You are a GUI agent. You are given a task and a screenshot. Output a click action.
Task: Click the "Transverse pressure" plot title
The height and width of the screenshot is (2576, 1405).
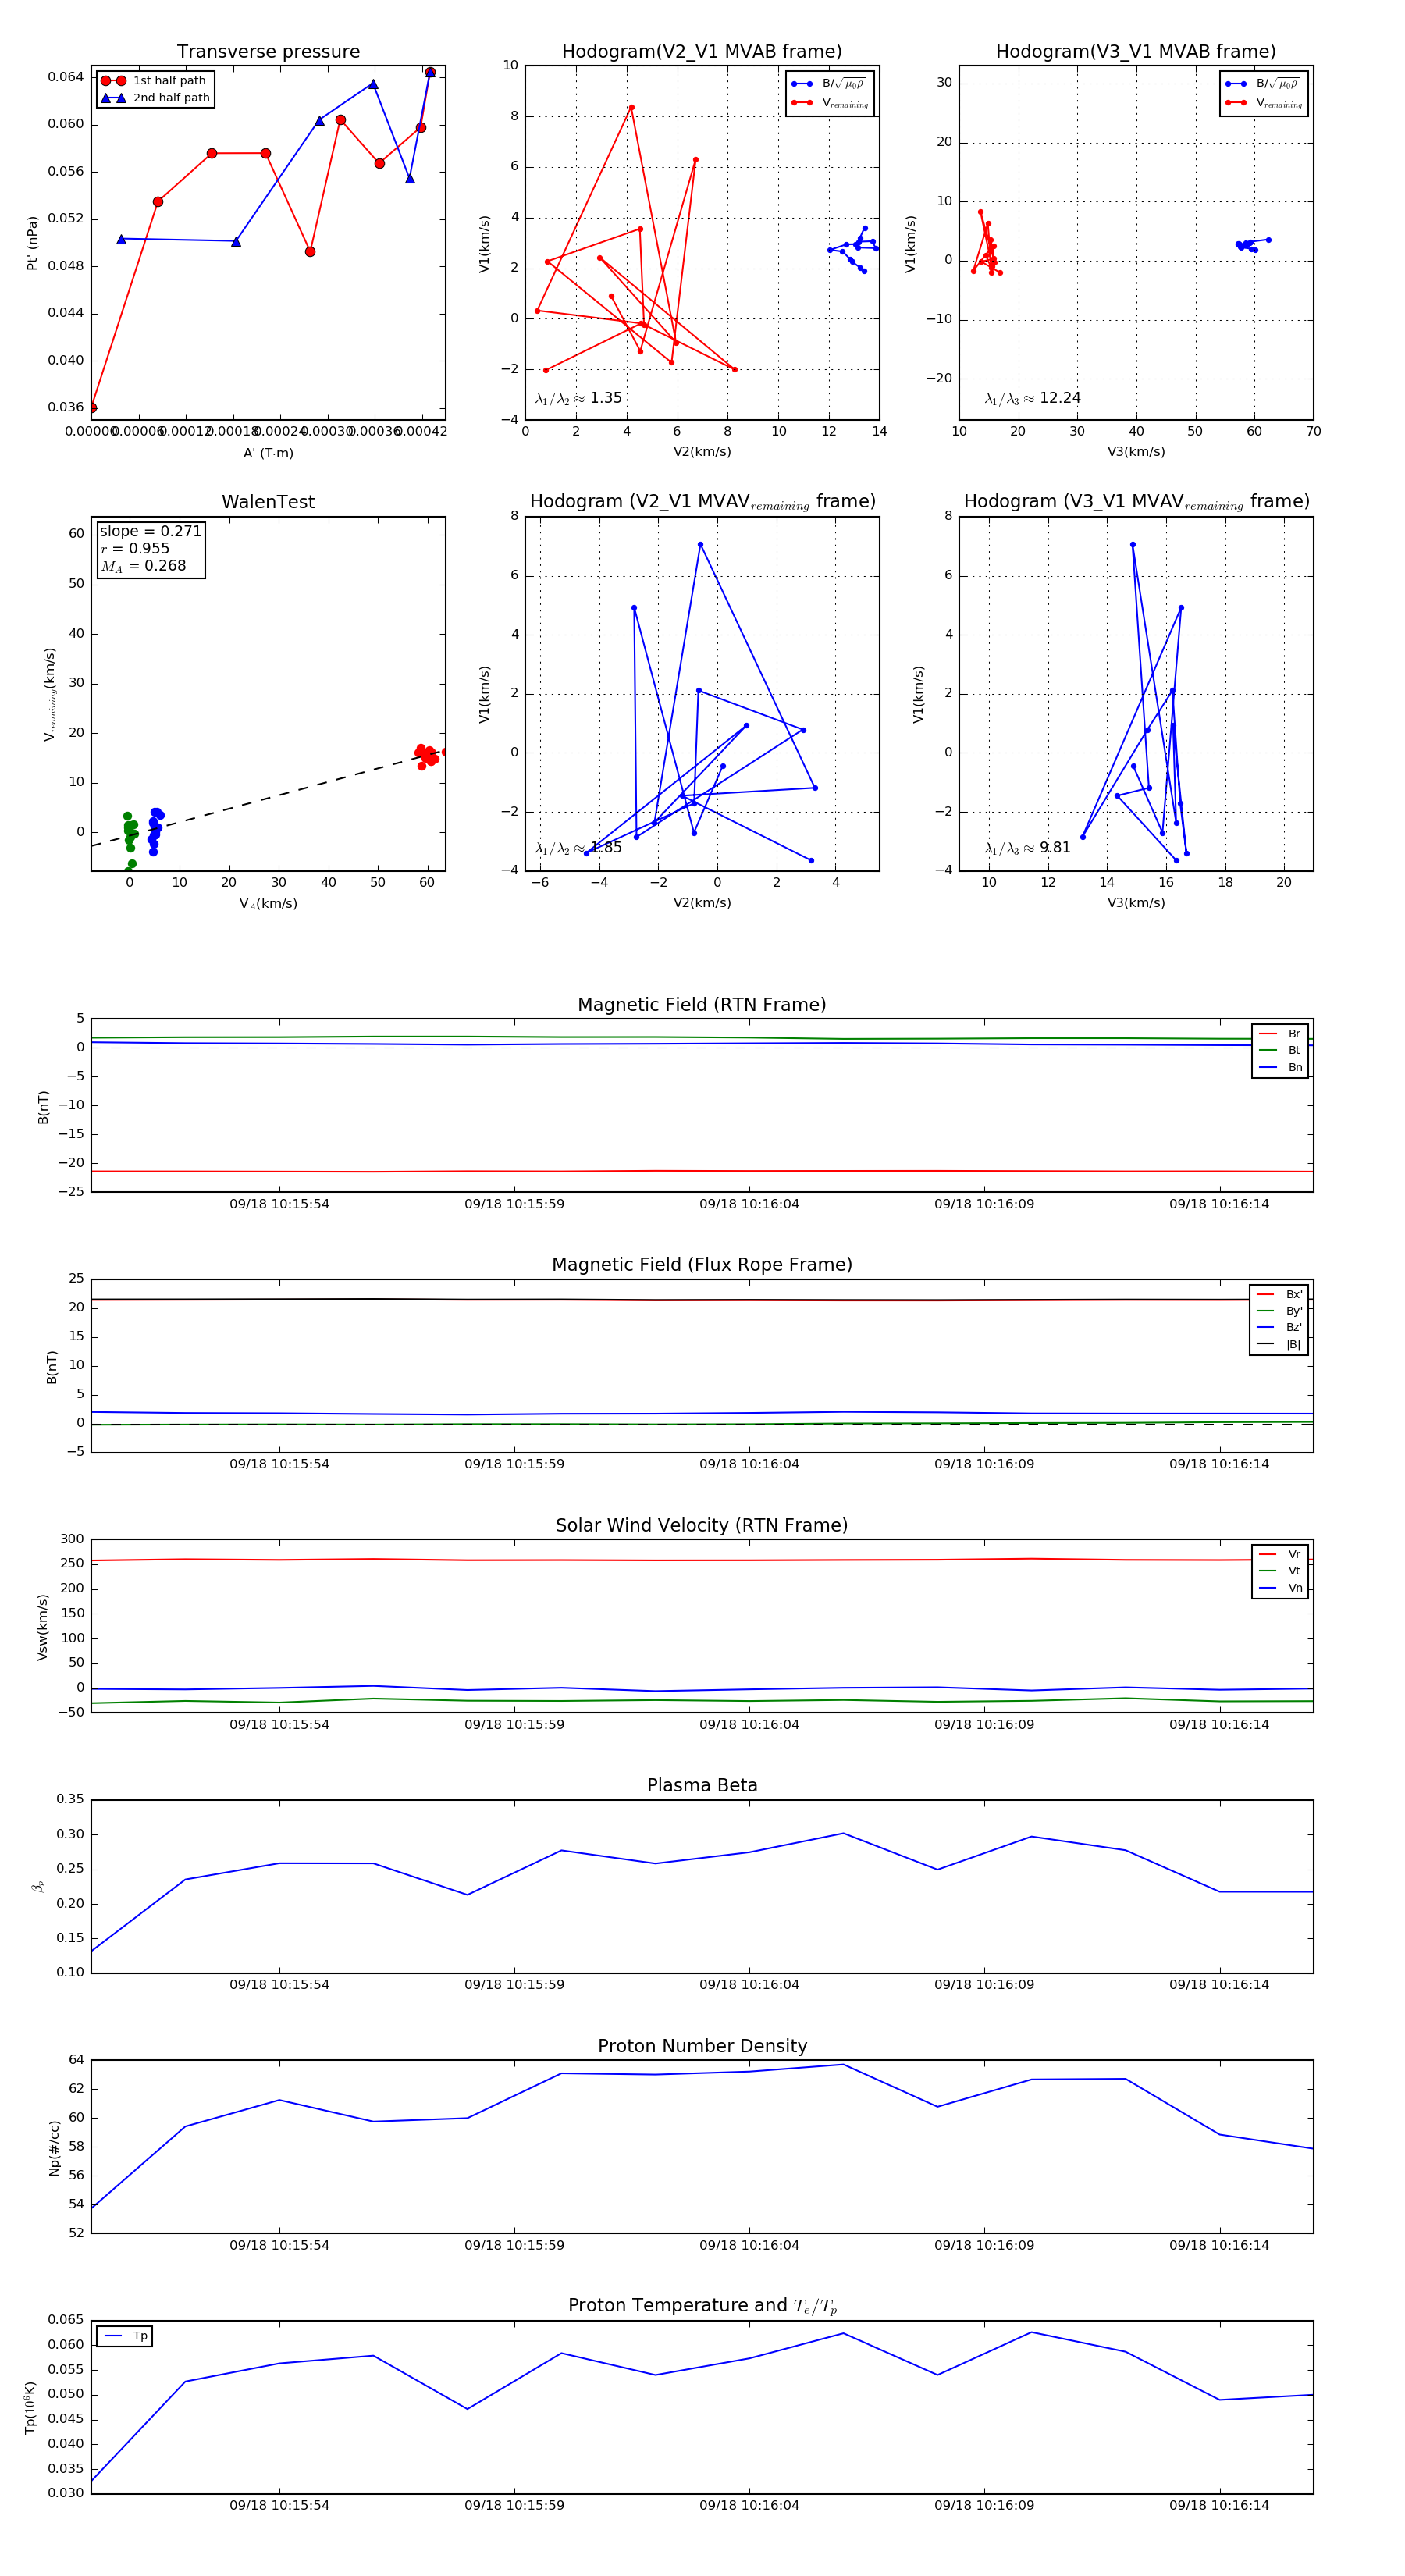[x=268, y=52]
